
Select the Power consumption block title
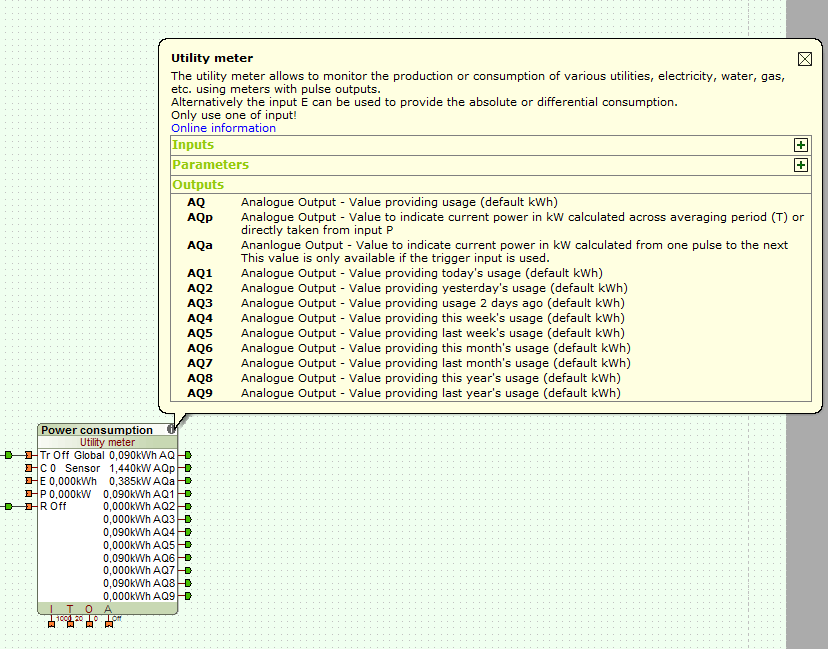pos(96,430)
